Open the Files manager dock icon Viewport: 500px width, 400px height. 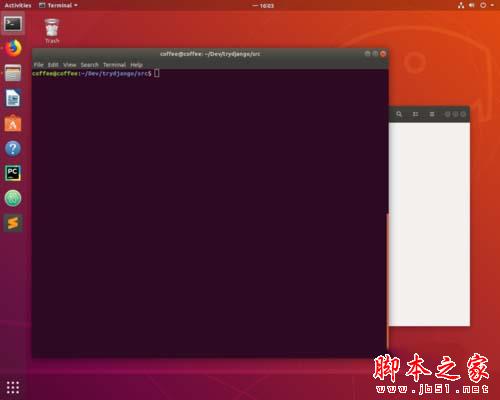point(13,73)
